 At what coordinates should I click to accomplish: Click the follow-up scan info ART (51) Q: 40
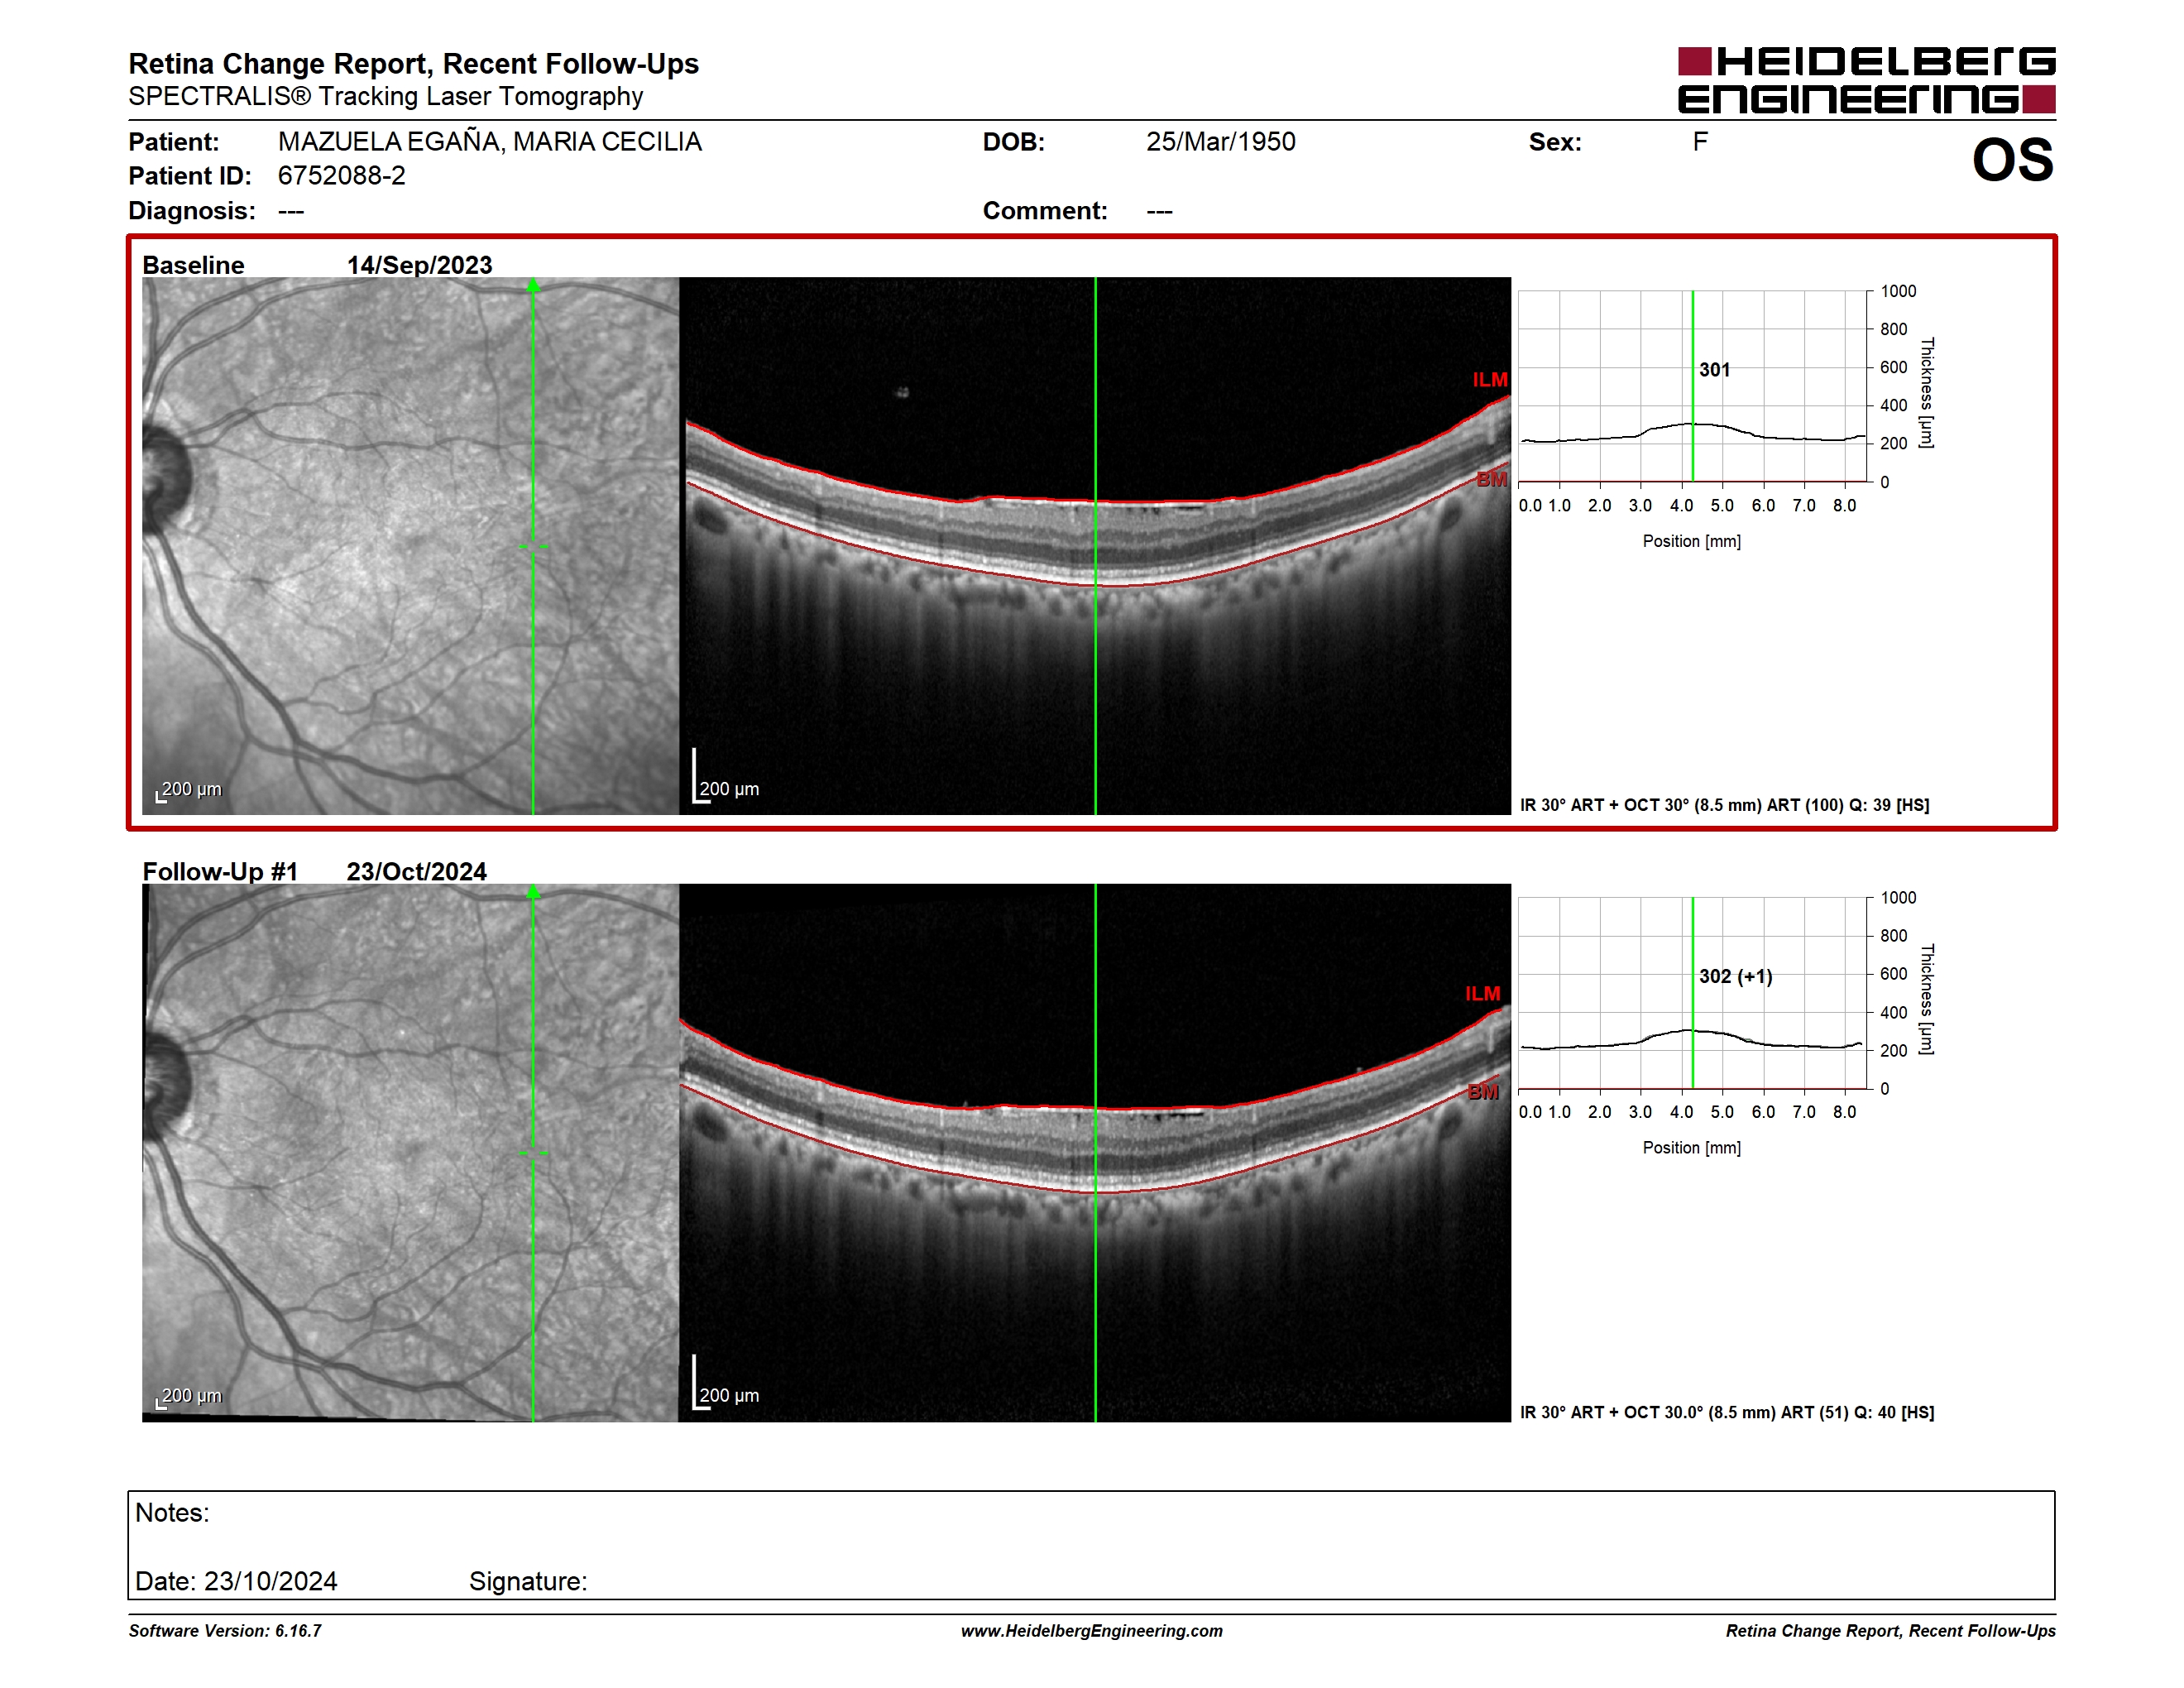(x=1727, y=1412)
